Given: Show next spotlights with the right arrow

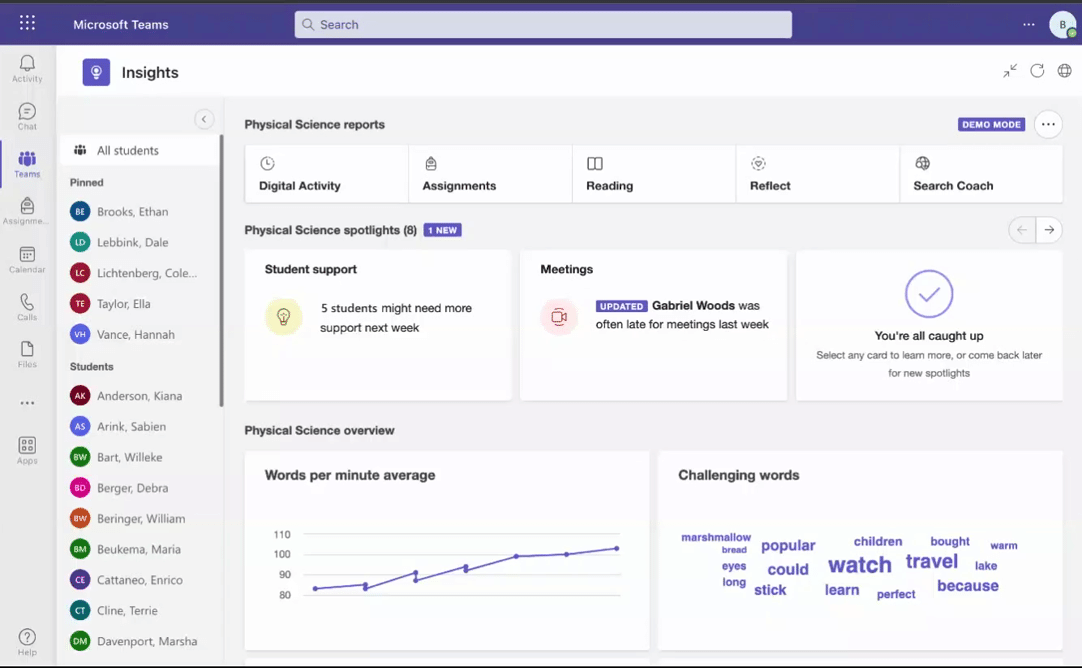Looking at the screenshot, I should [1048, 230].
